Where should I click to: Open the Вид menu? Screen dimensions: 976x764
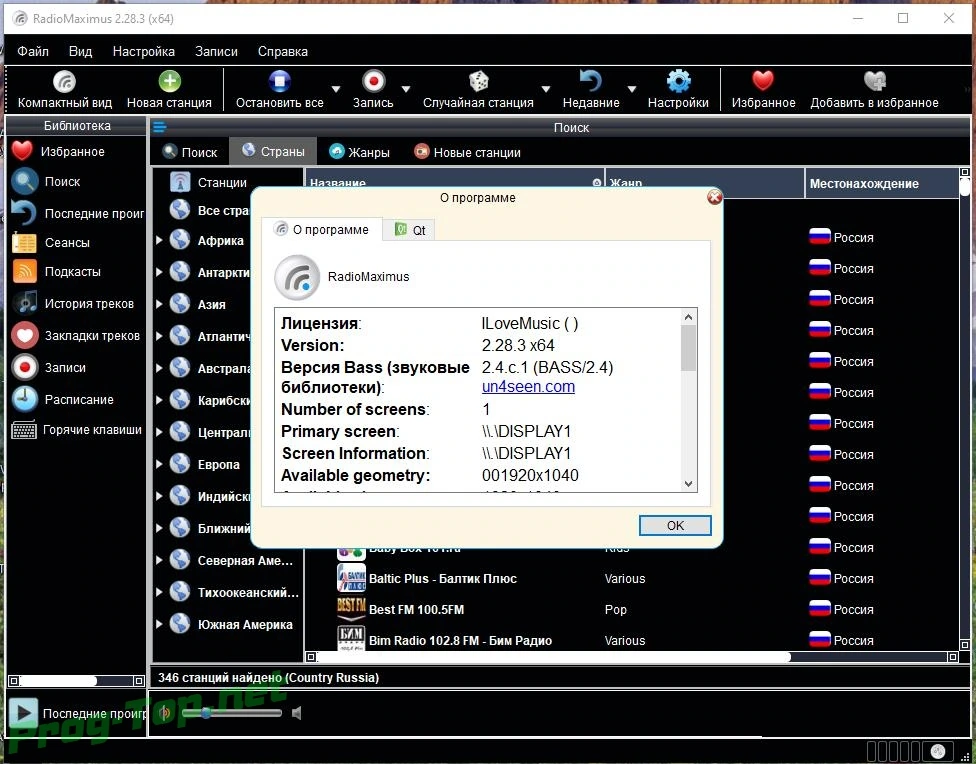tap(80, 51)
